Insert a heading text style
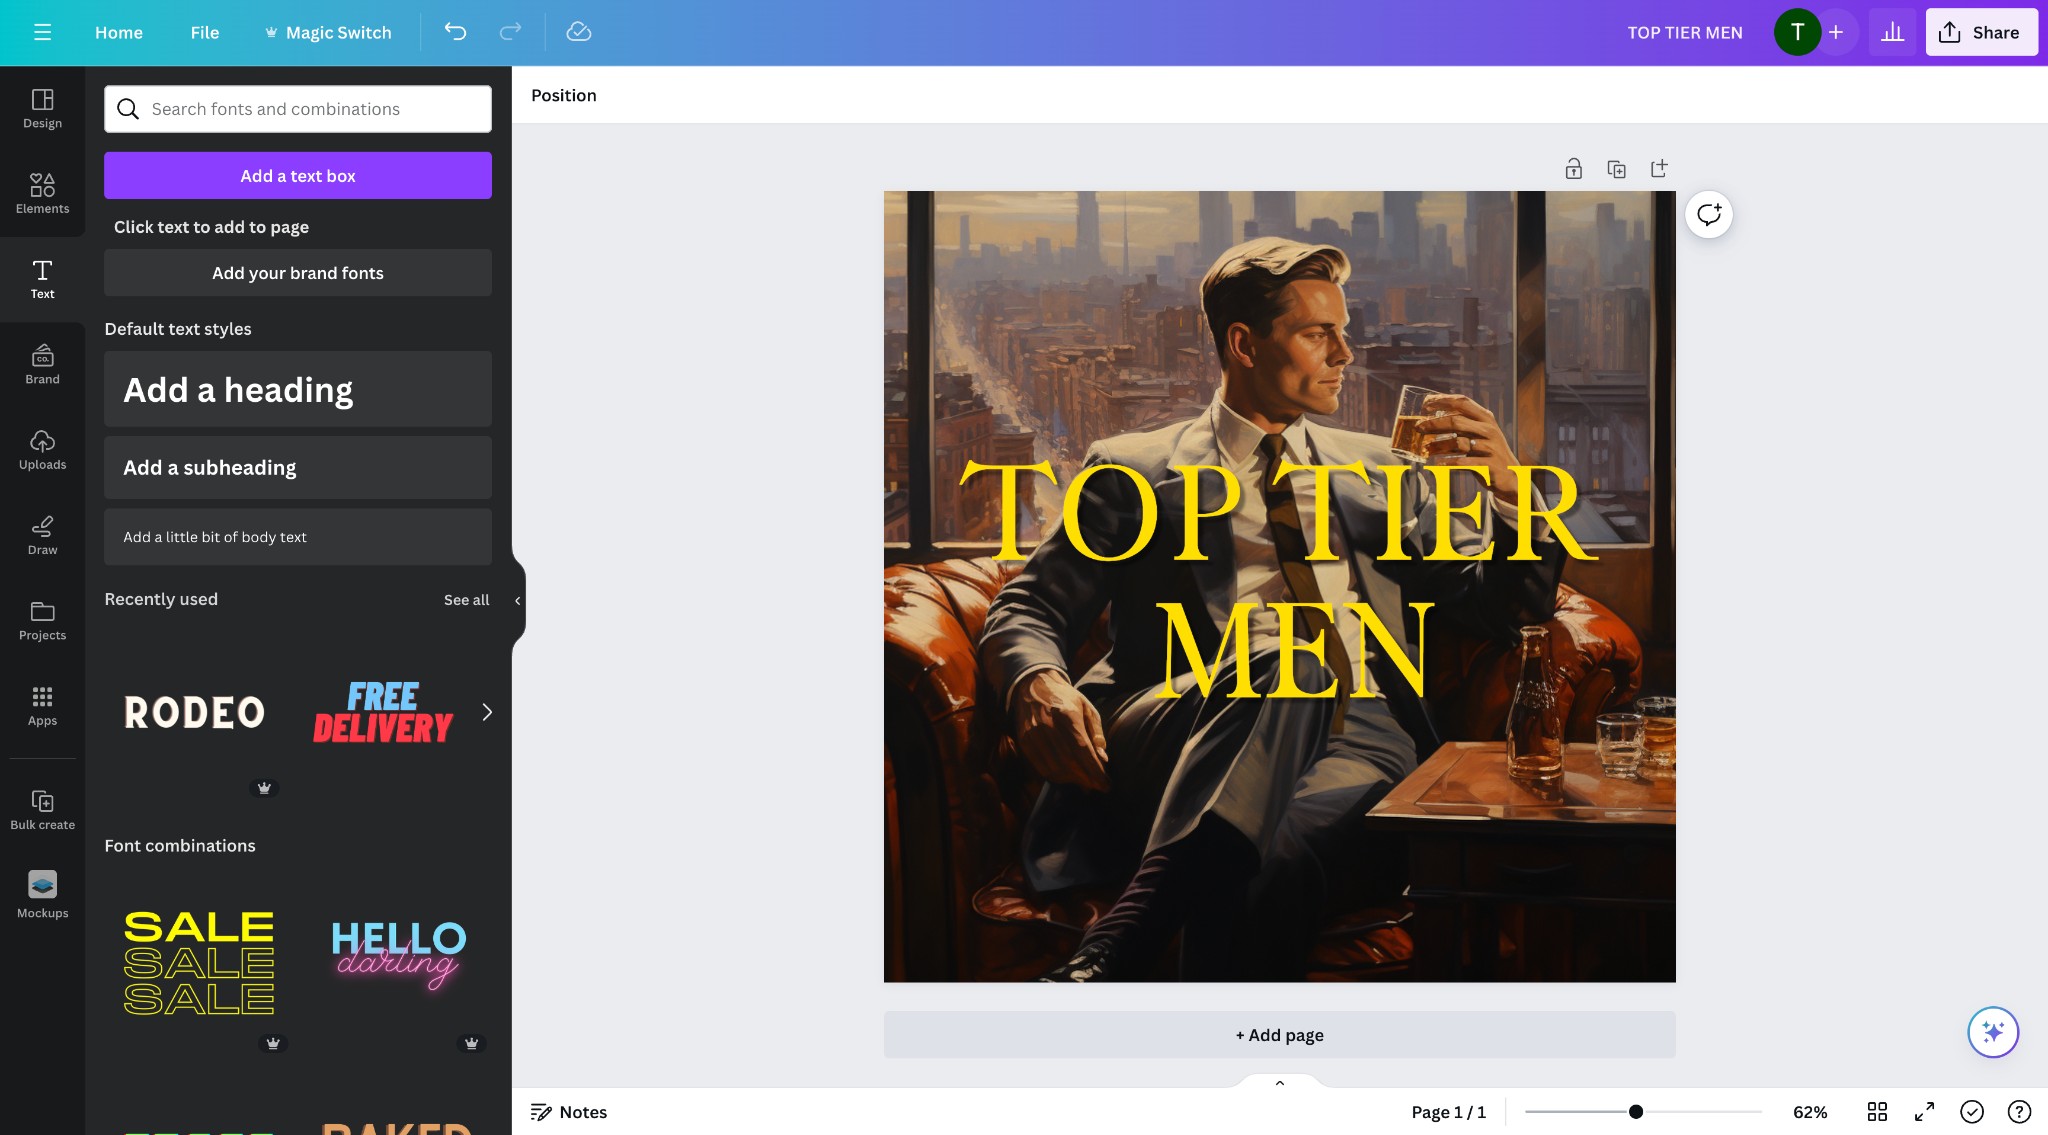The image size is (2048, 1135). tap(298, 389)
